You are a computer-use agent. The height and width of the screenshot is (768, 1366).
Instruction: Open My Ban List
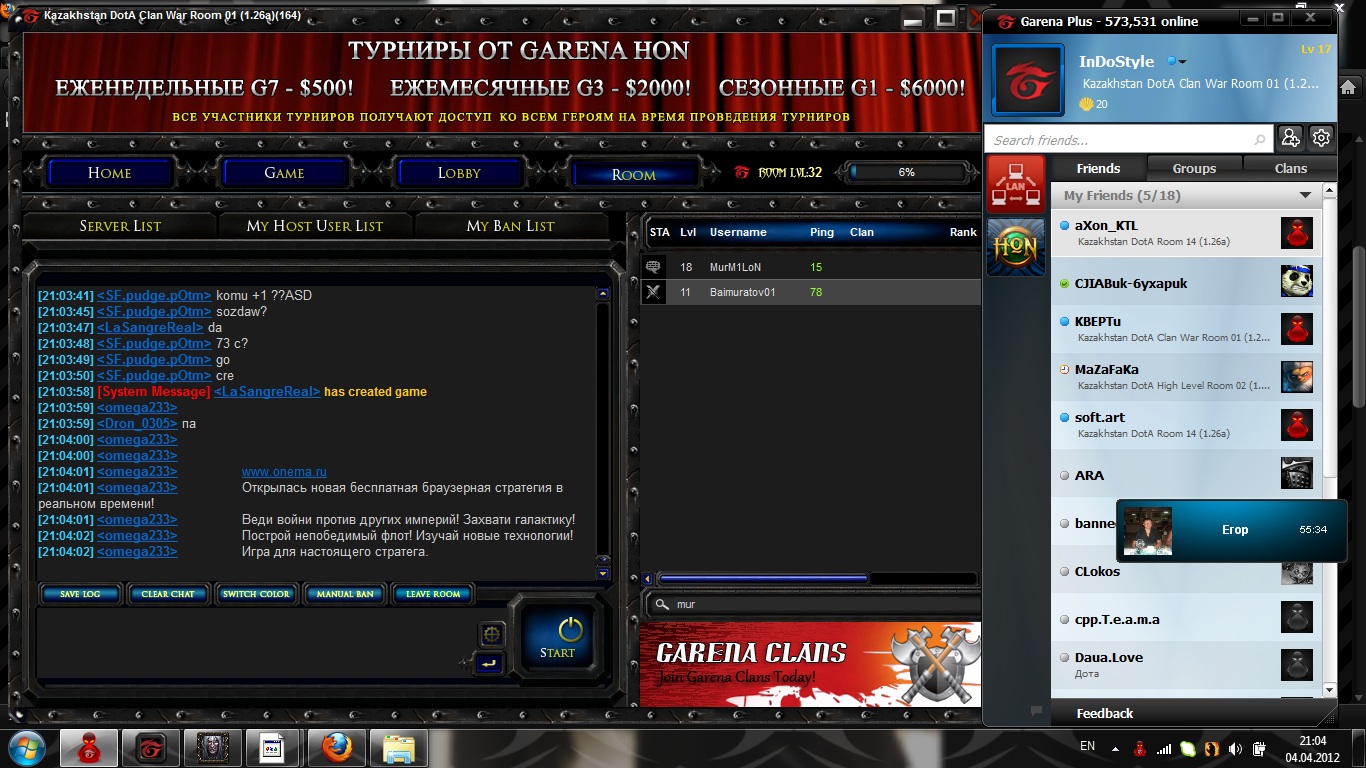(510, 226)
